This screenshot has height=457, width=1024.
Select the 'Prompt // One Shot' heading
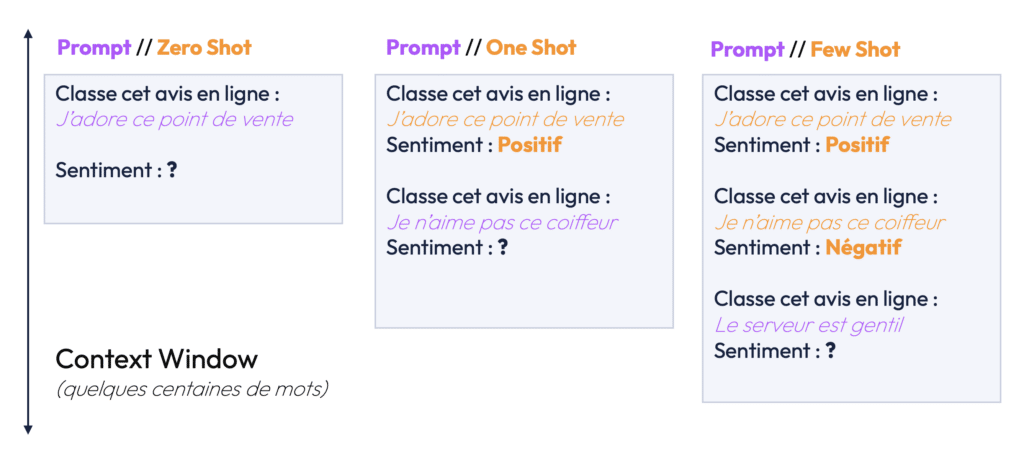click(481, 48)
